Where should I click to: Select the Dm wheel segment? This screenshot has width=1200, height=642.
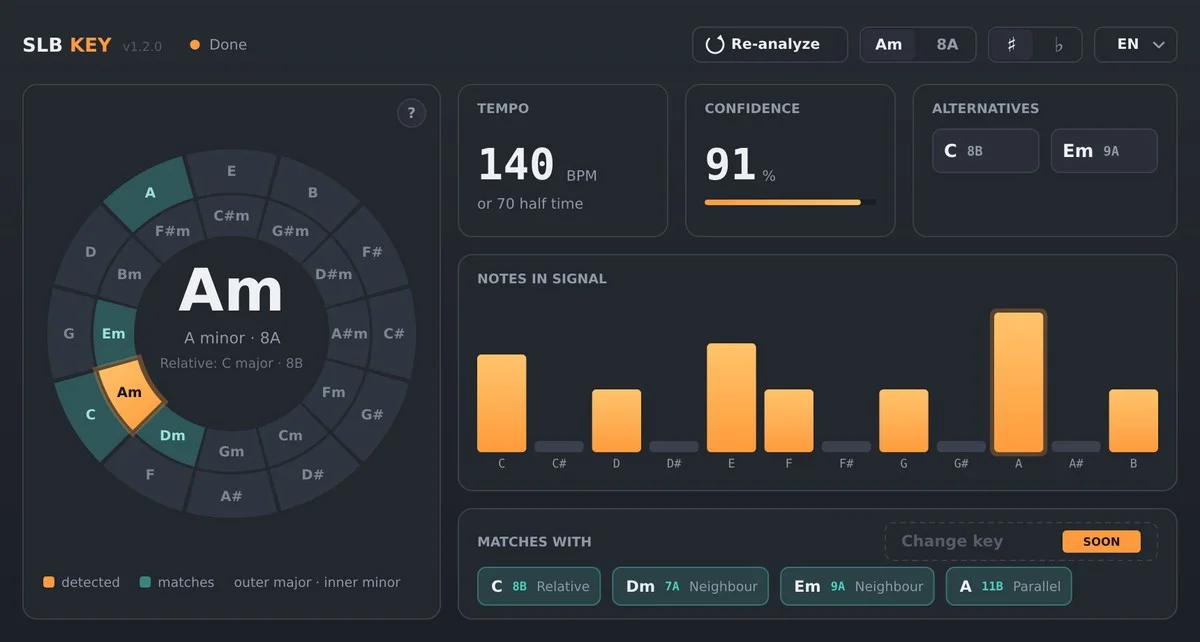(172, 435)
